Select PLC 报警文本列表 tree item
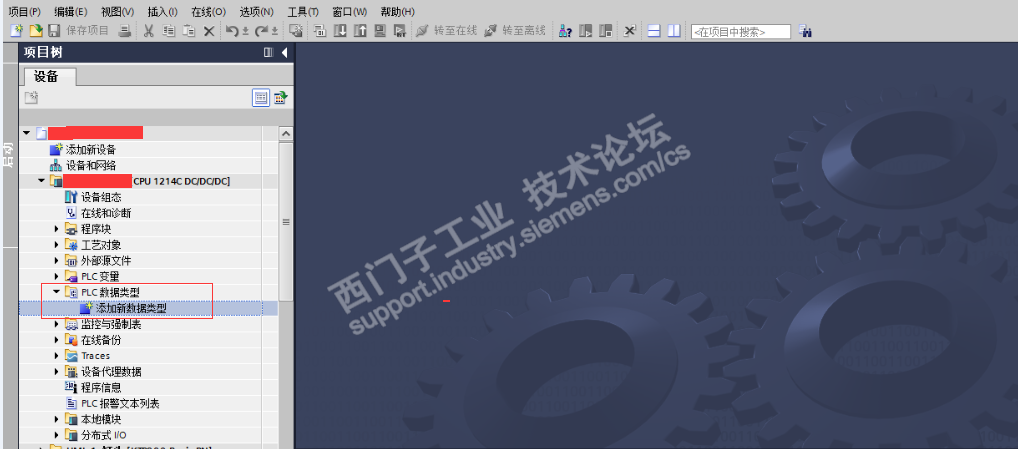 click(120, 404)
